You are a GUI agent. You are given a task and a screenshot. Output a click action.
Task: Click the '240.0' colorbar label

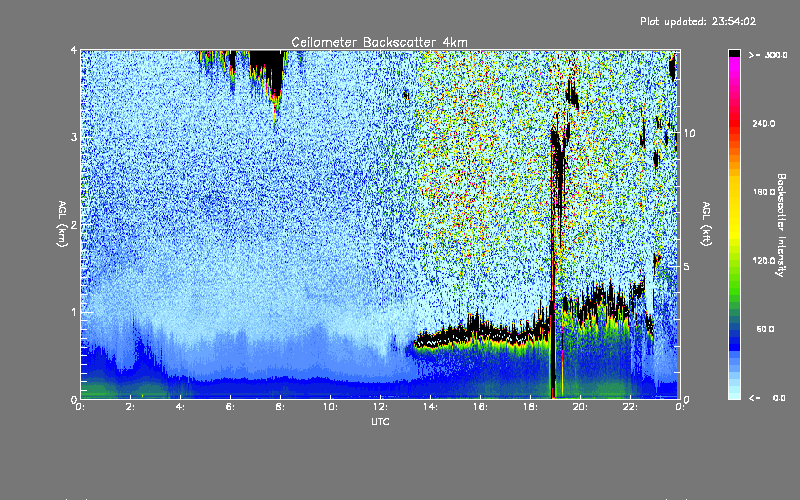(764, 124)
